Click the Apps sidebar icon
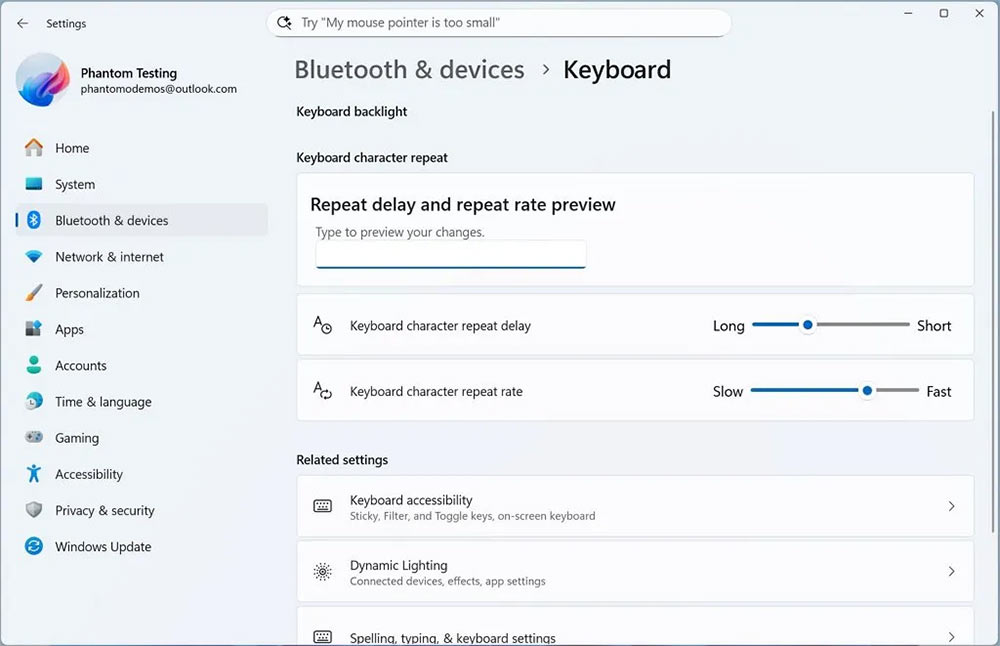 33,329
